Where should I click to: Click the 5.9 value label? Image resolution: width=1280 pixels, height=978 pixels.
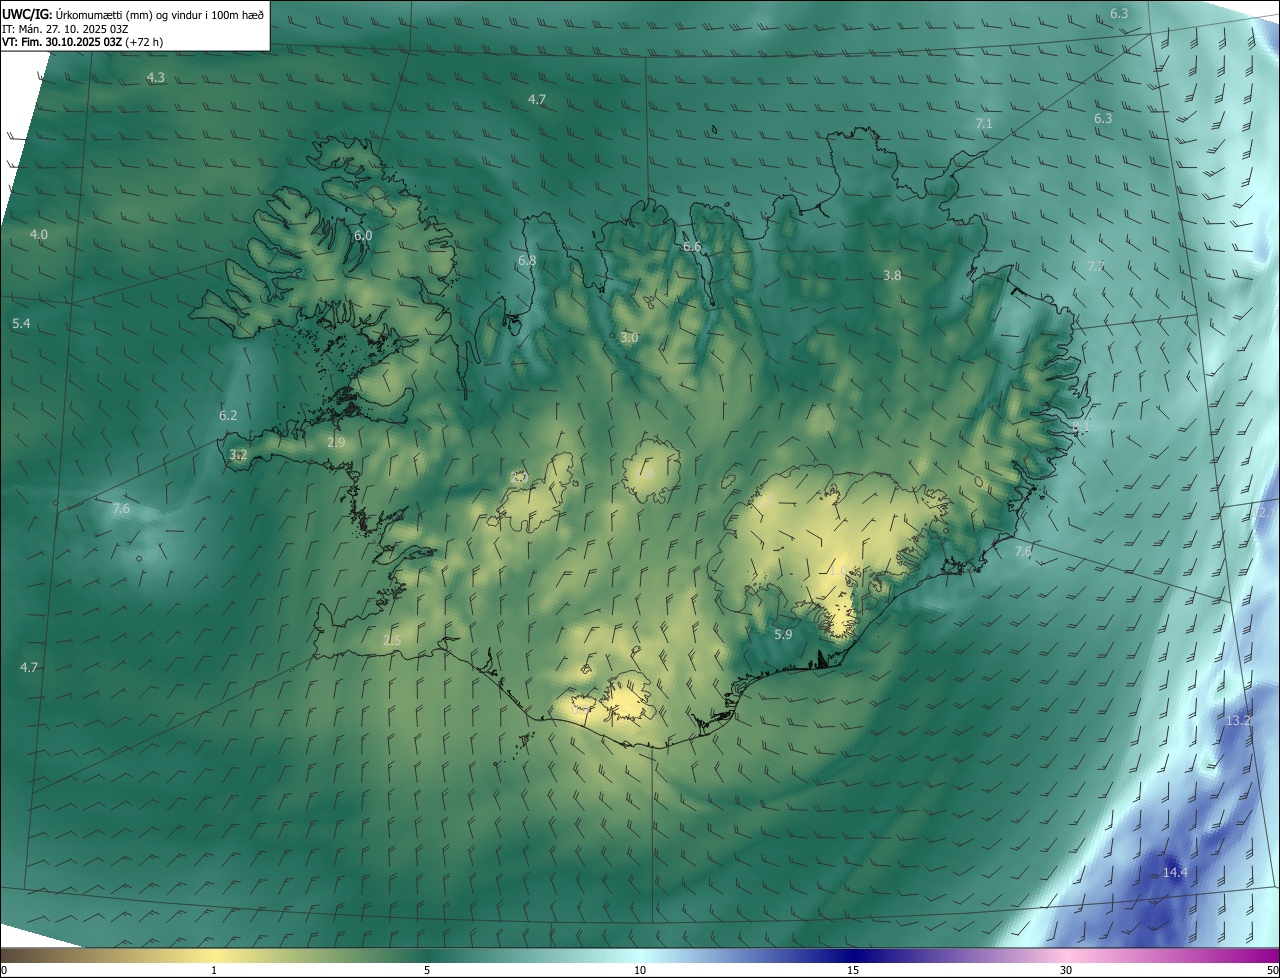click(x=783, y=634)
